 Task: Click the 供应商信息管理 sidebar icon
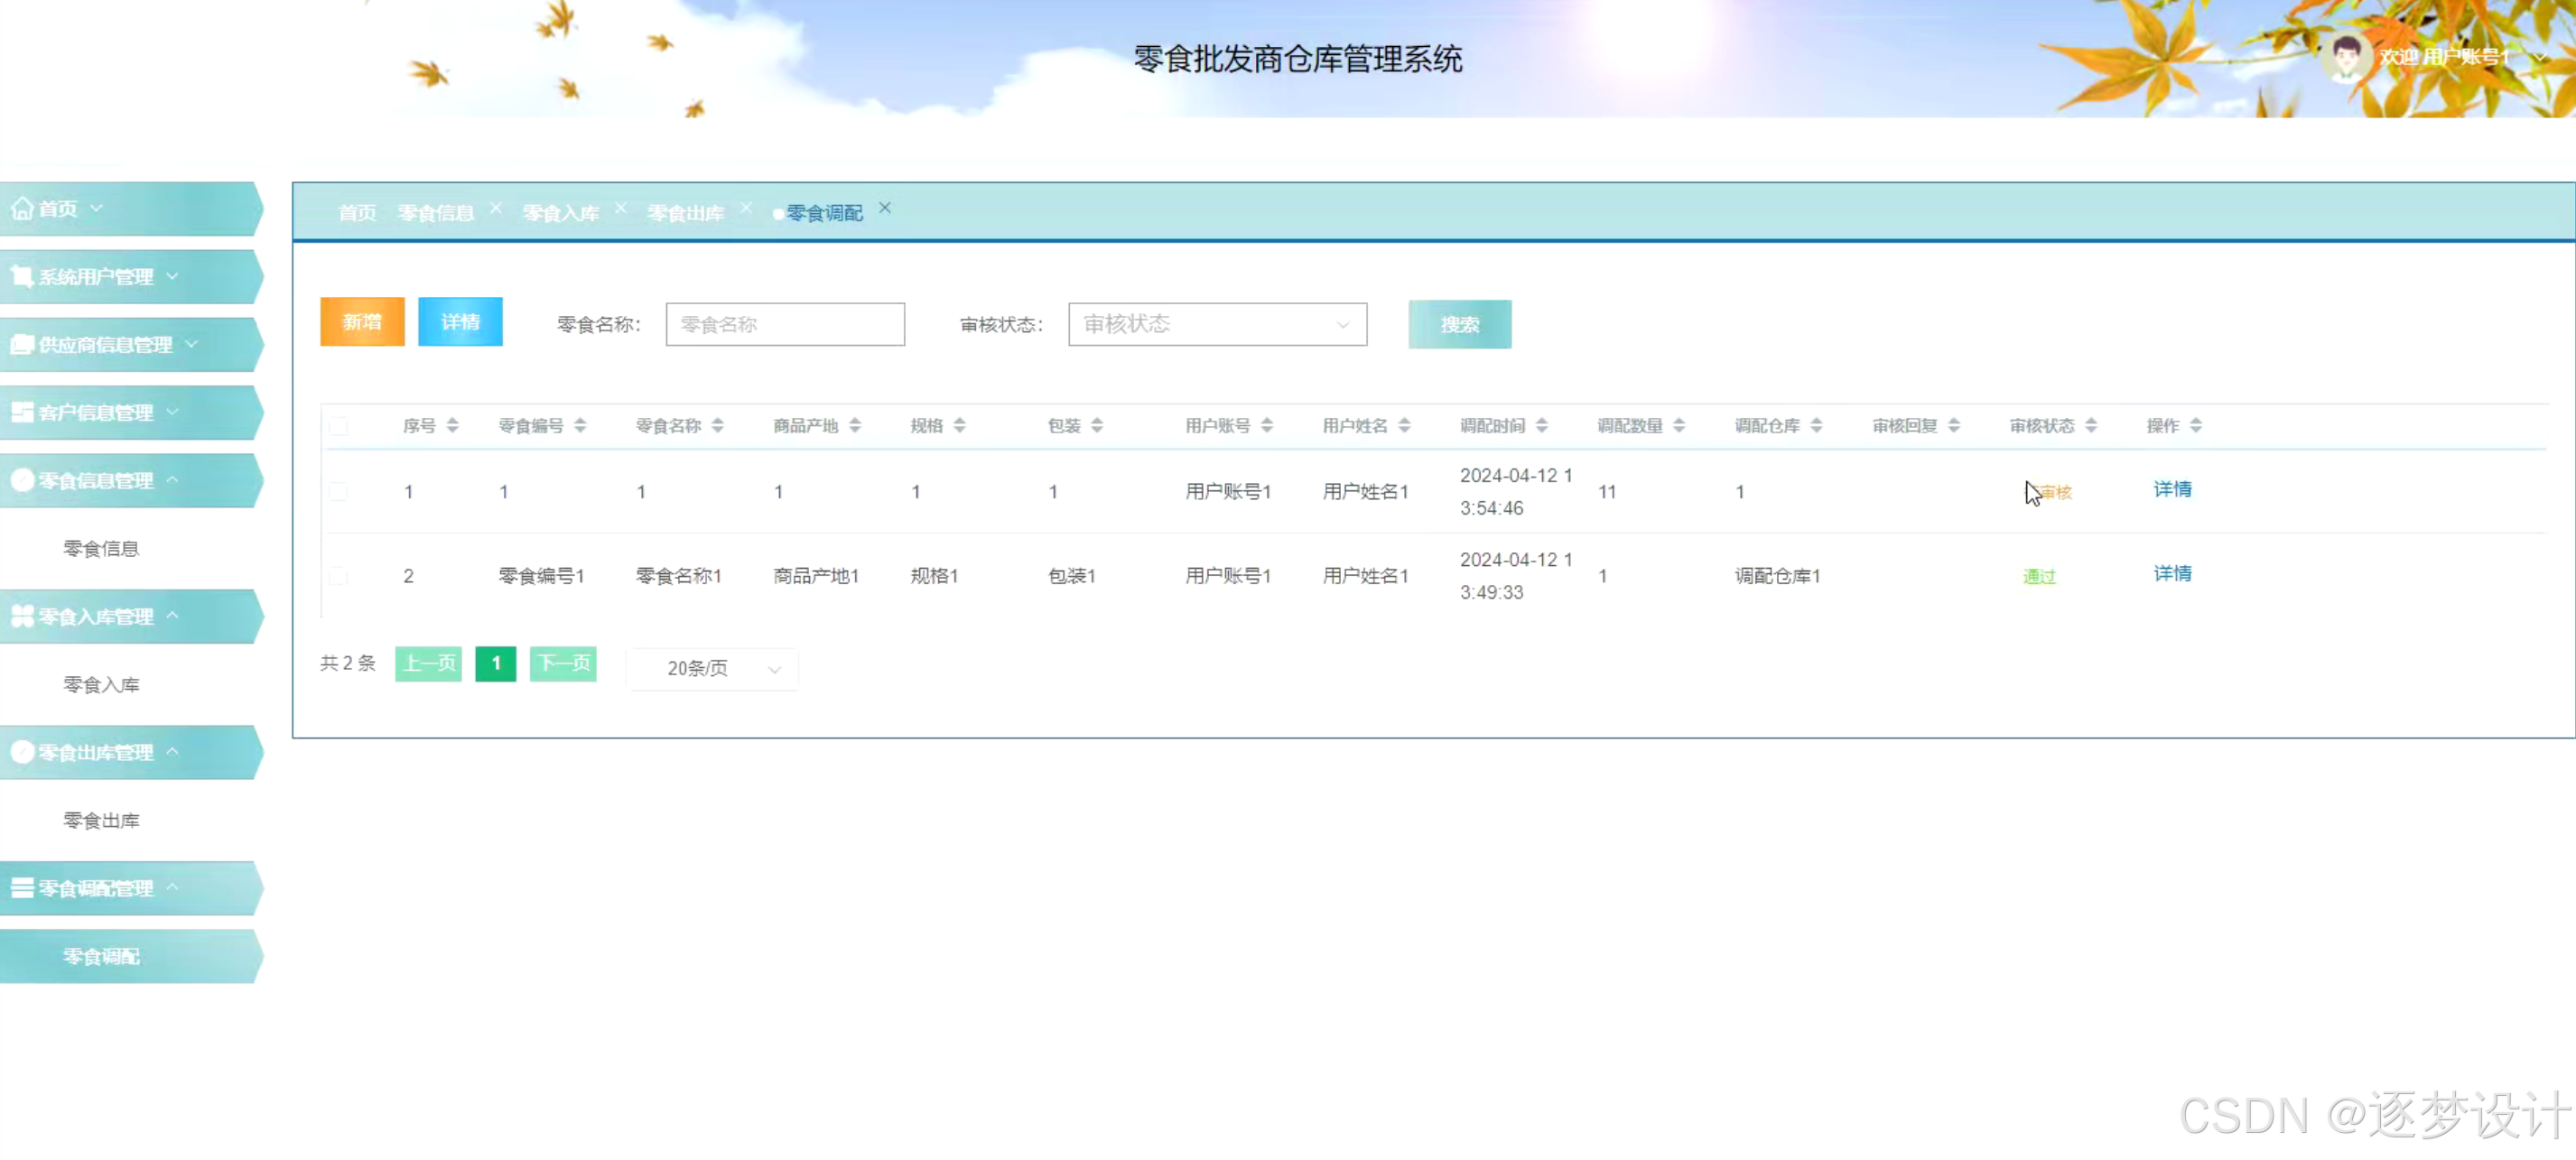coord(22,344)
